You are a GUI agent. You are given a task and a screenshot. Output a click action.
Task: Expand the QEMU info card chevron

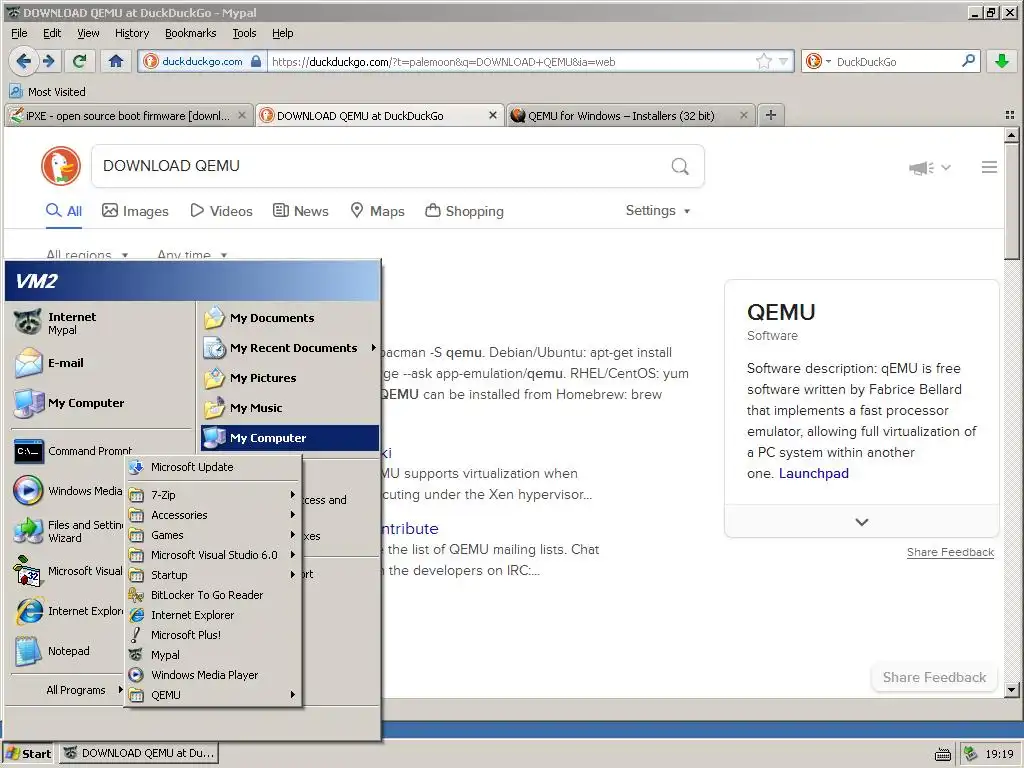point(861,522)
